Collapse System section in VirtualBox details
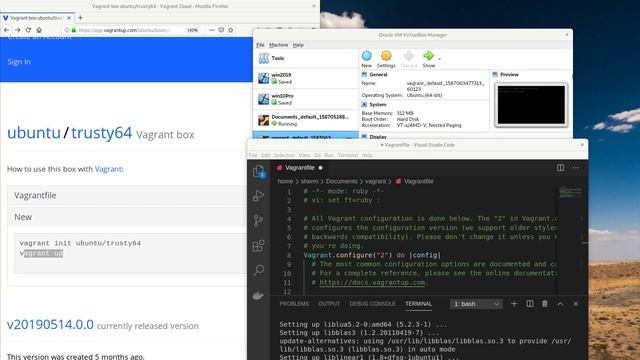This screenshot has height=360, width=640. tap(378, 105)
